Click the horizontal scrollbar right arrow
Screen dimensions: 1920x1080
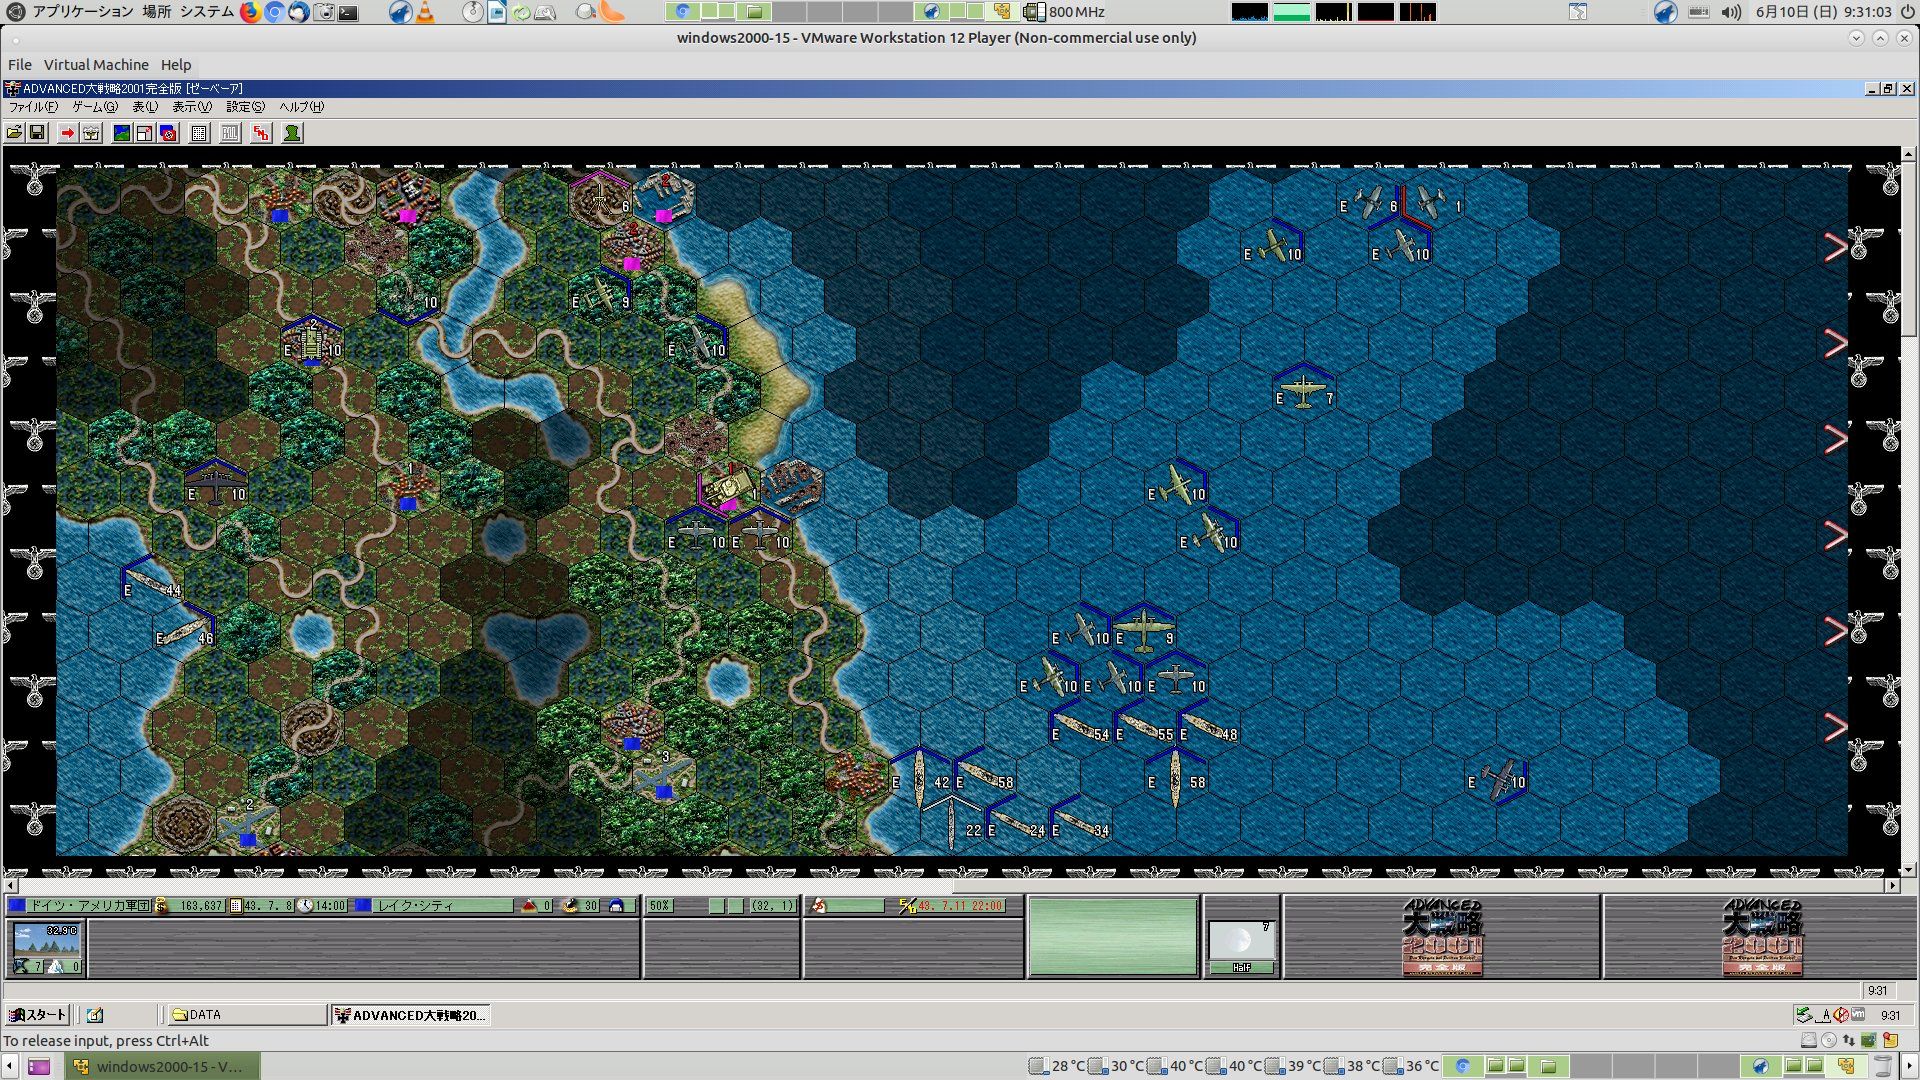pos(1892,885)
